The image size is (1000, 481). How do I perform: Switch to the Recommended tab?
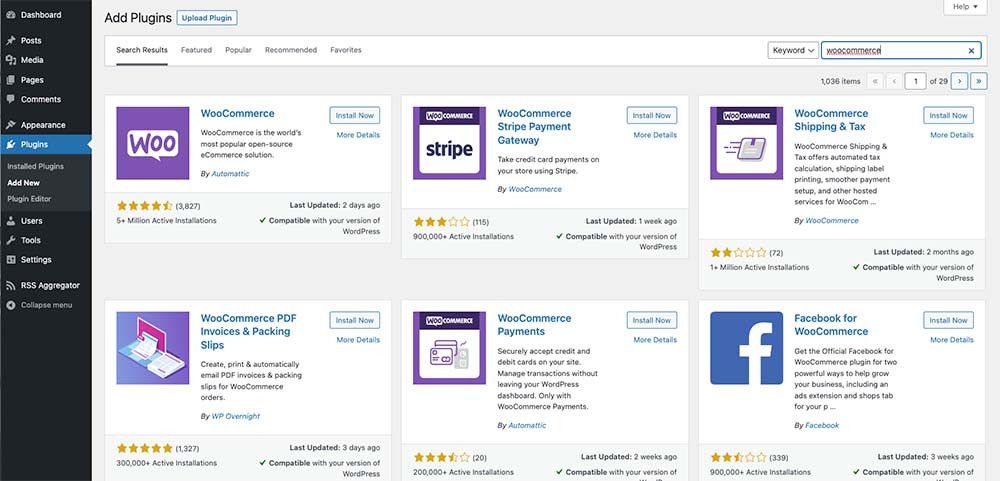(290, 50)
